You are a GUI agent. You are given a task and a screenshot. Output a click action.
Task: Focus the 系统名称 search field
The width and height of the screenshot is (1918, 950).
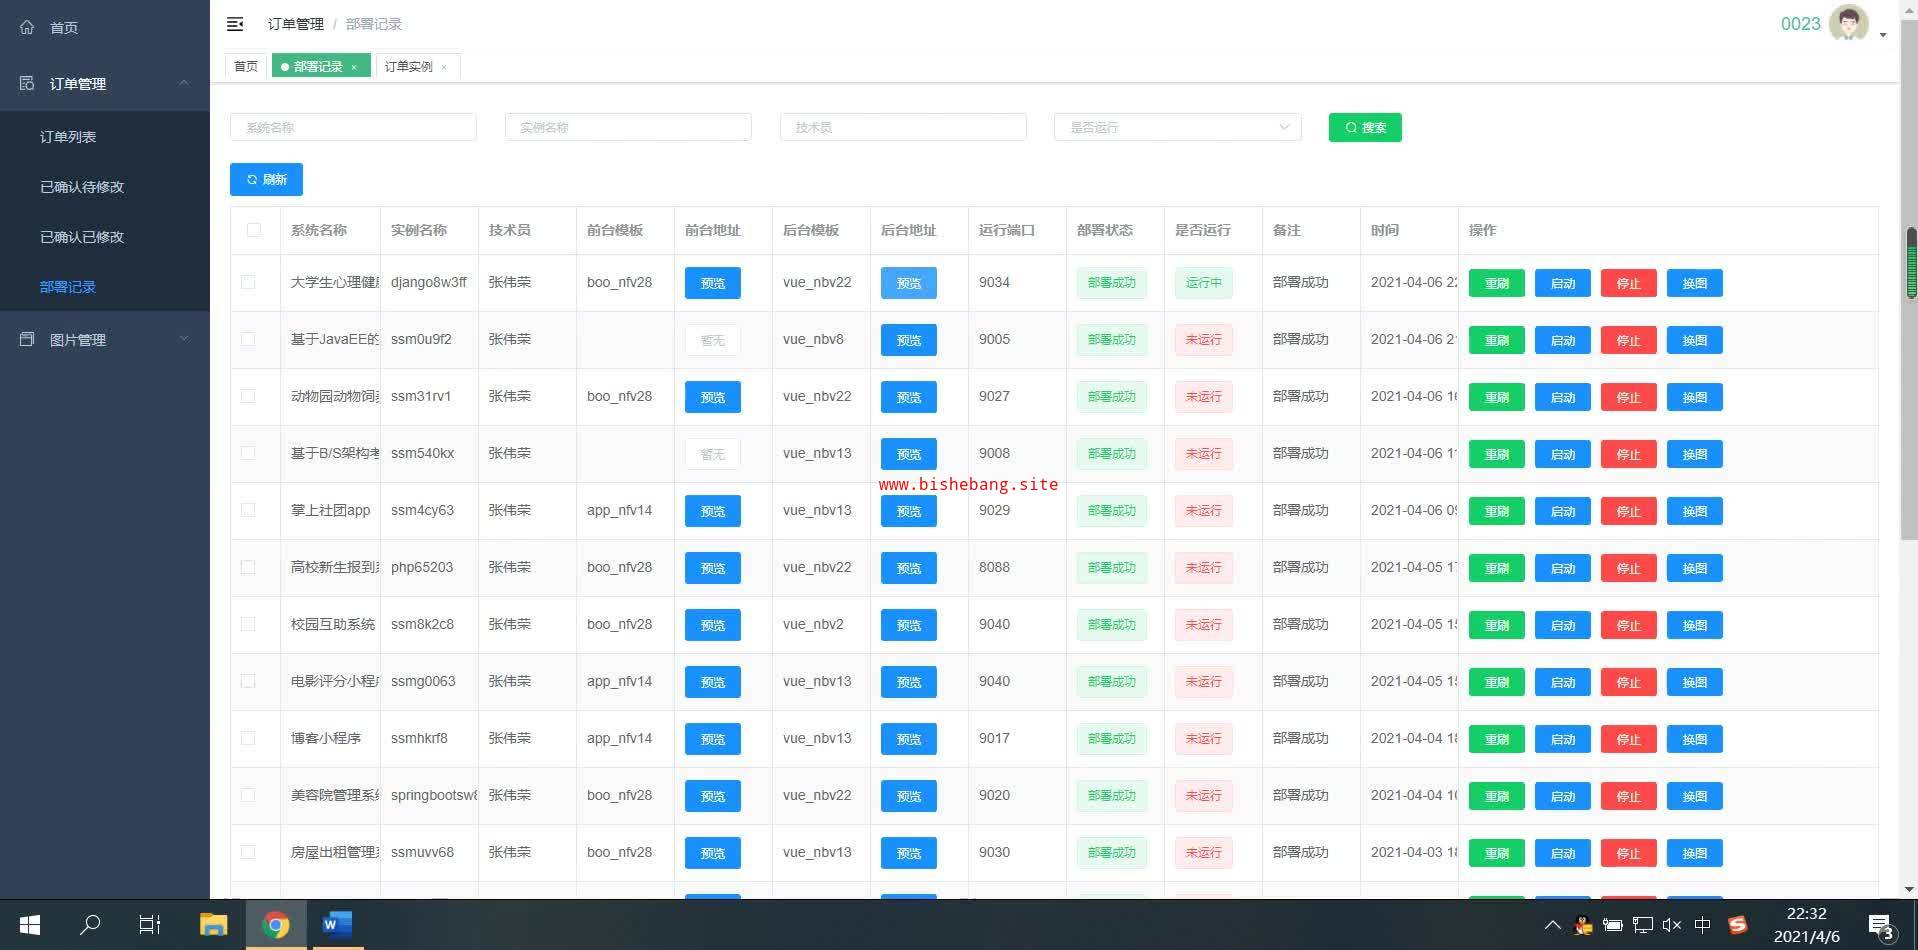click(x=353, y=127)
